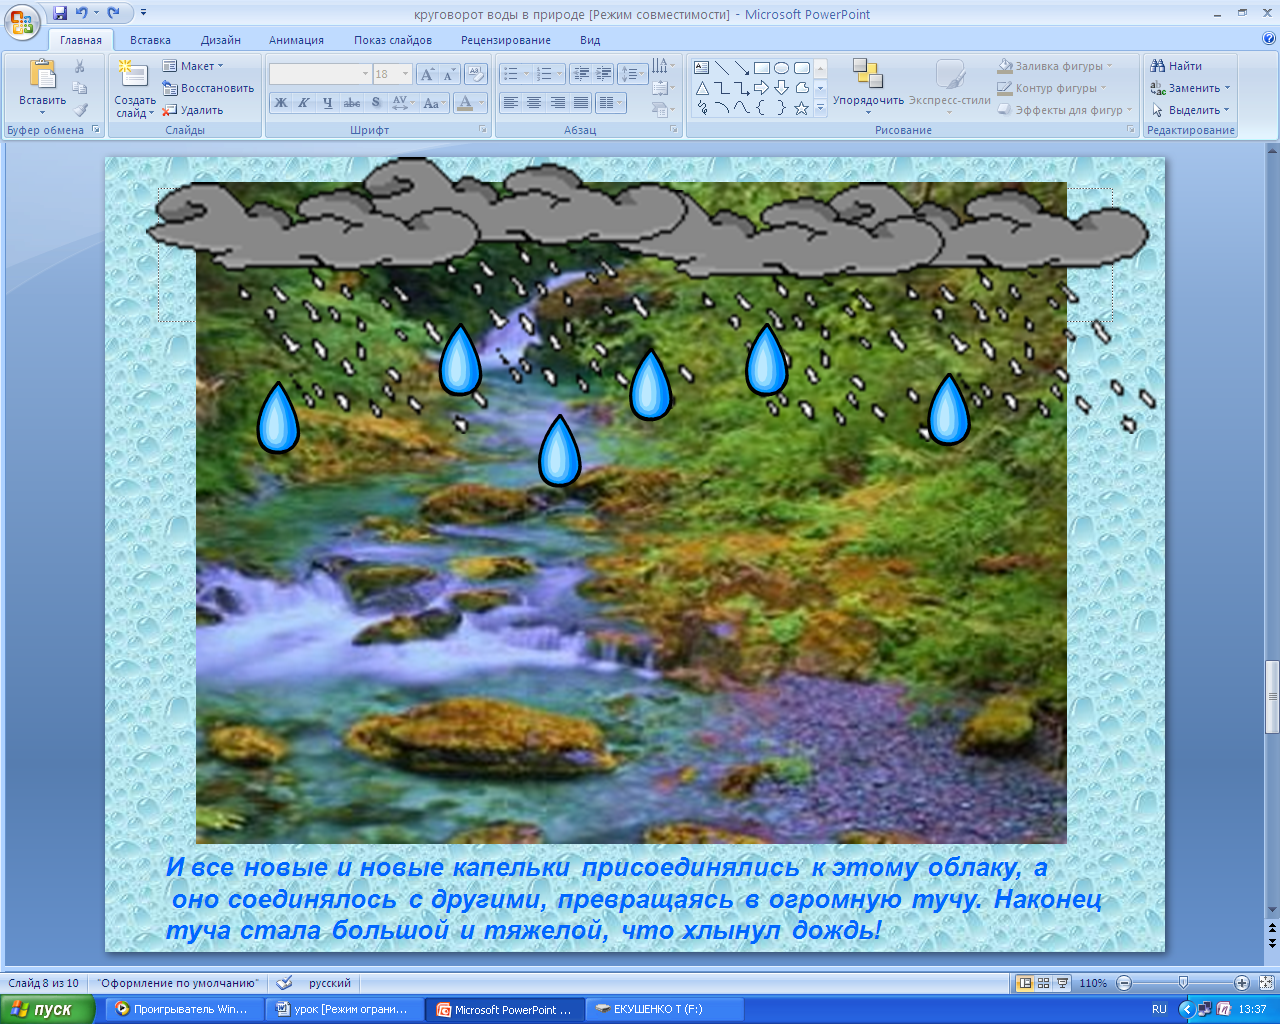
Task: Switch to normal view in the status bar
Action: [1024, 983]
